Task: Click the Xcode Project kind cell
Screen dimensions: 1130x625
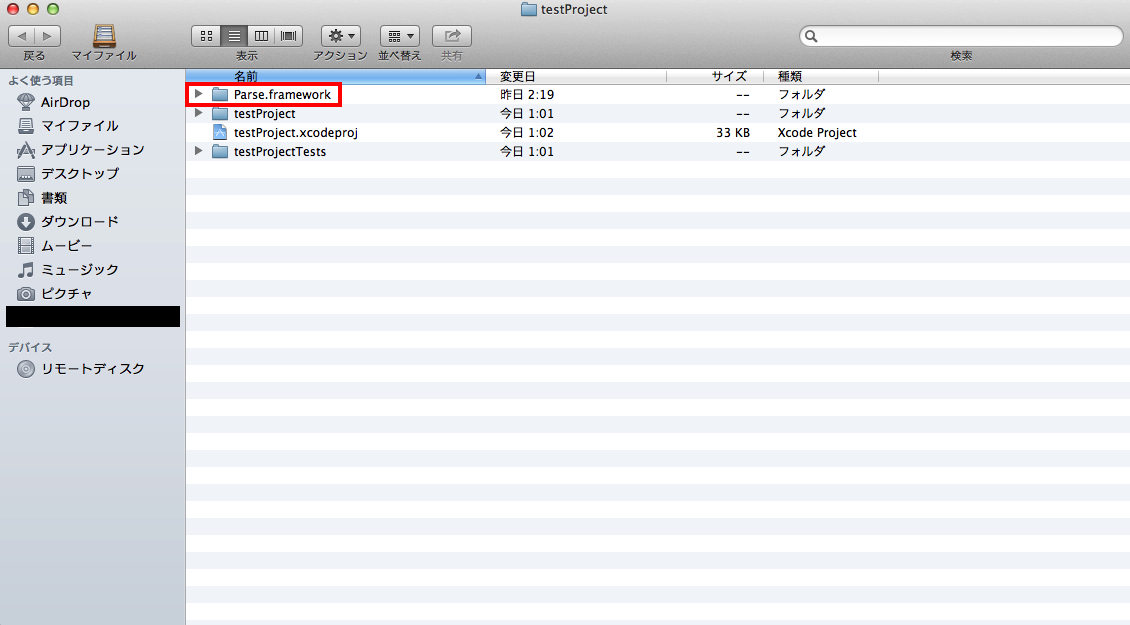Action: [x=817, y=133]
